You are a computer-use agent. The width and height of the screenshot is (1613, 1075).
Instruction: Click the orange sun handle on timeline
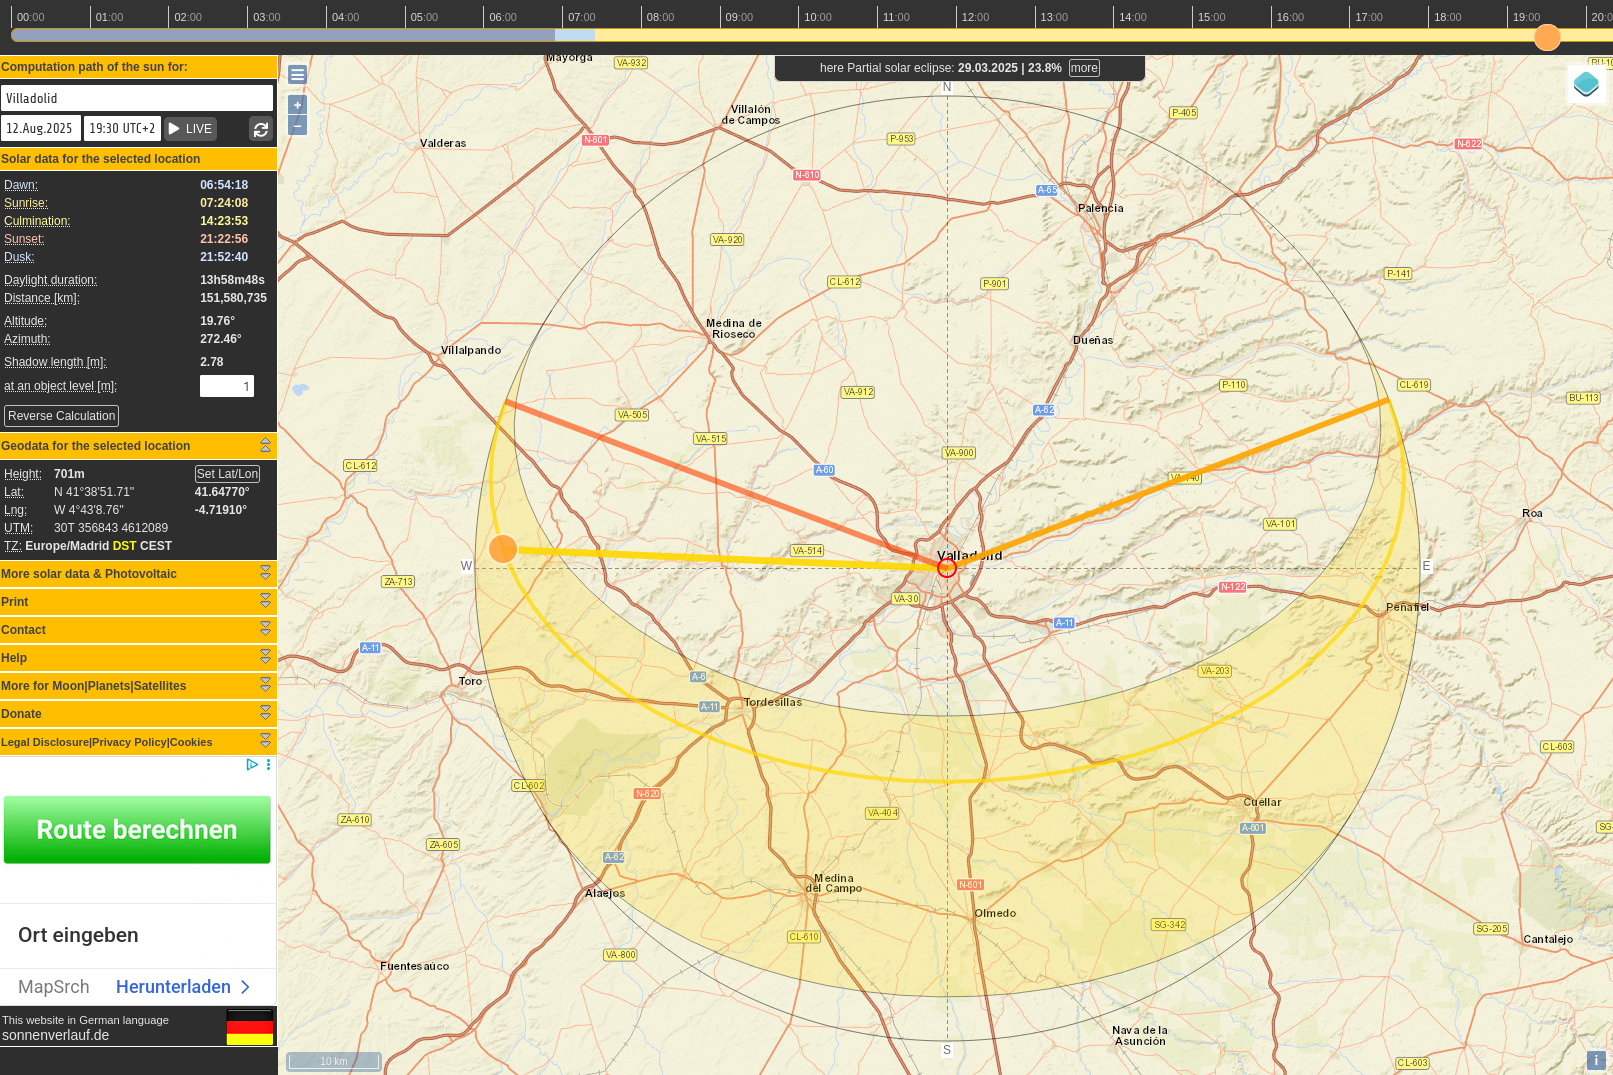pos(1547,38)
